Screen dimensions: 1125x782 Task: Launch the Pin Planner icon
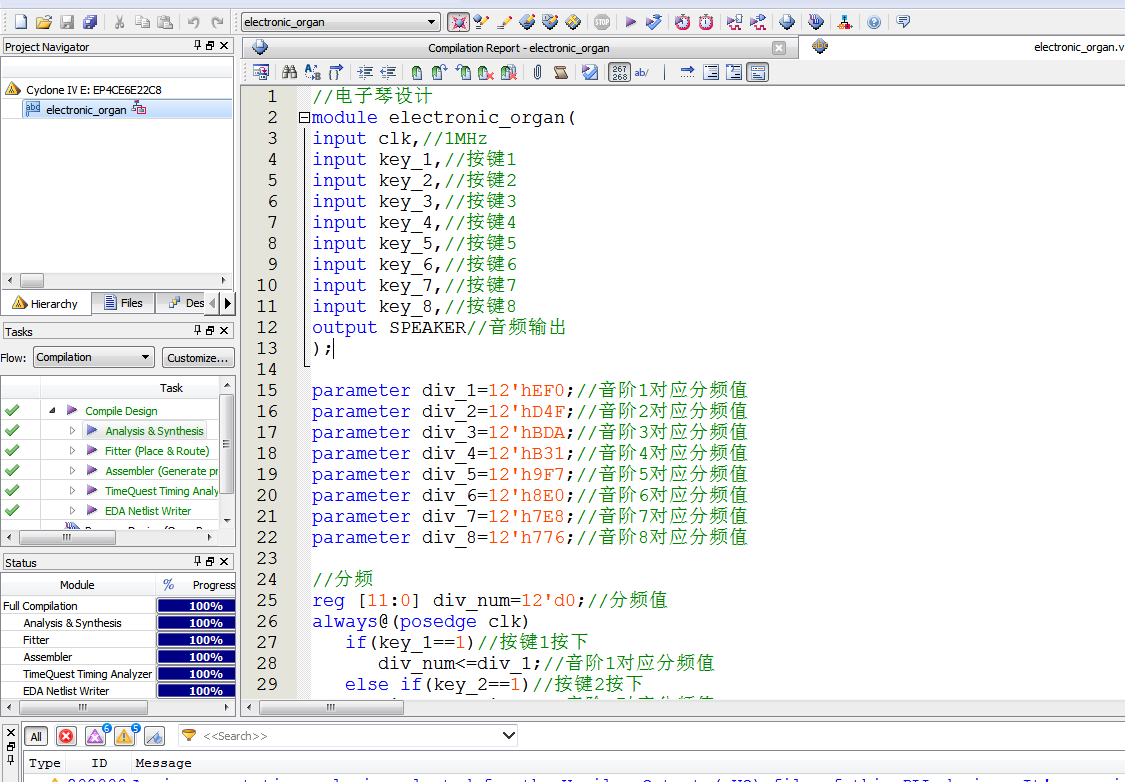(817, 21)
